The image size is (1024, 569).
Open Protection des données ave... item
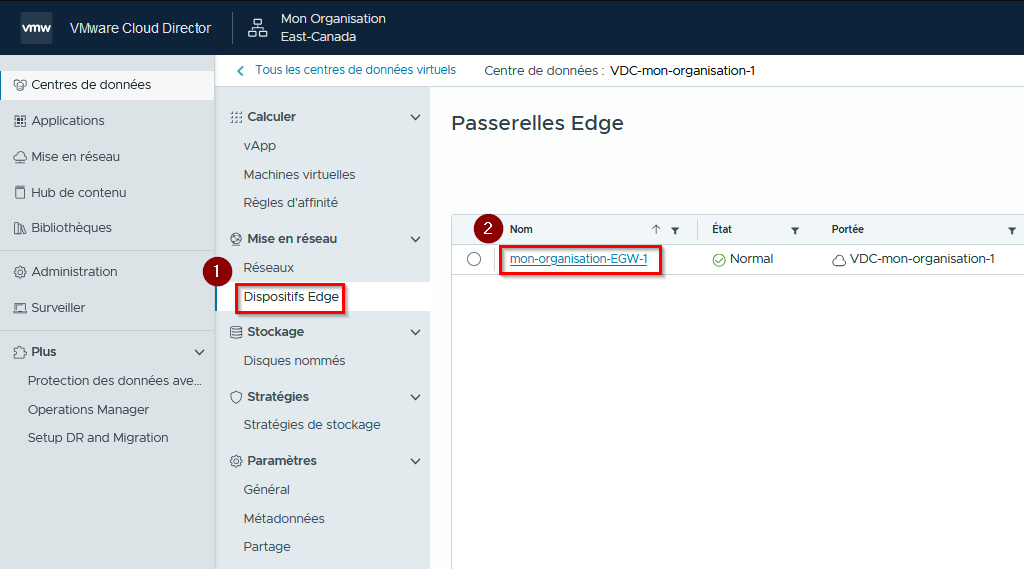pyautogui.click(x=115, y=381)
